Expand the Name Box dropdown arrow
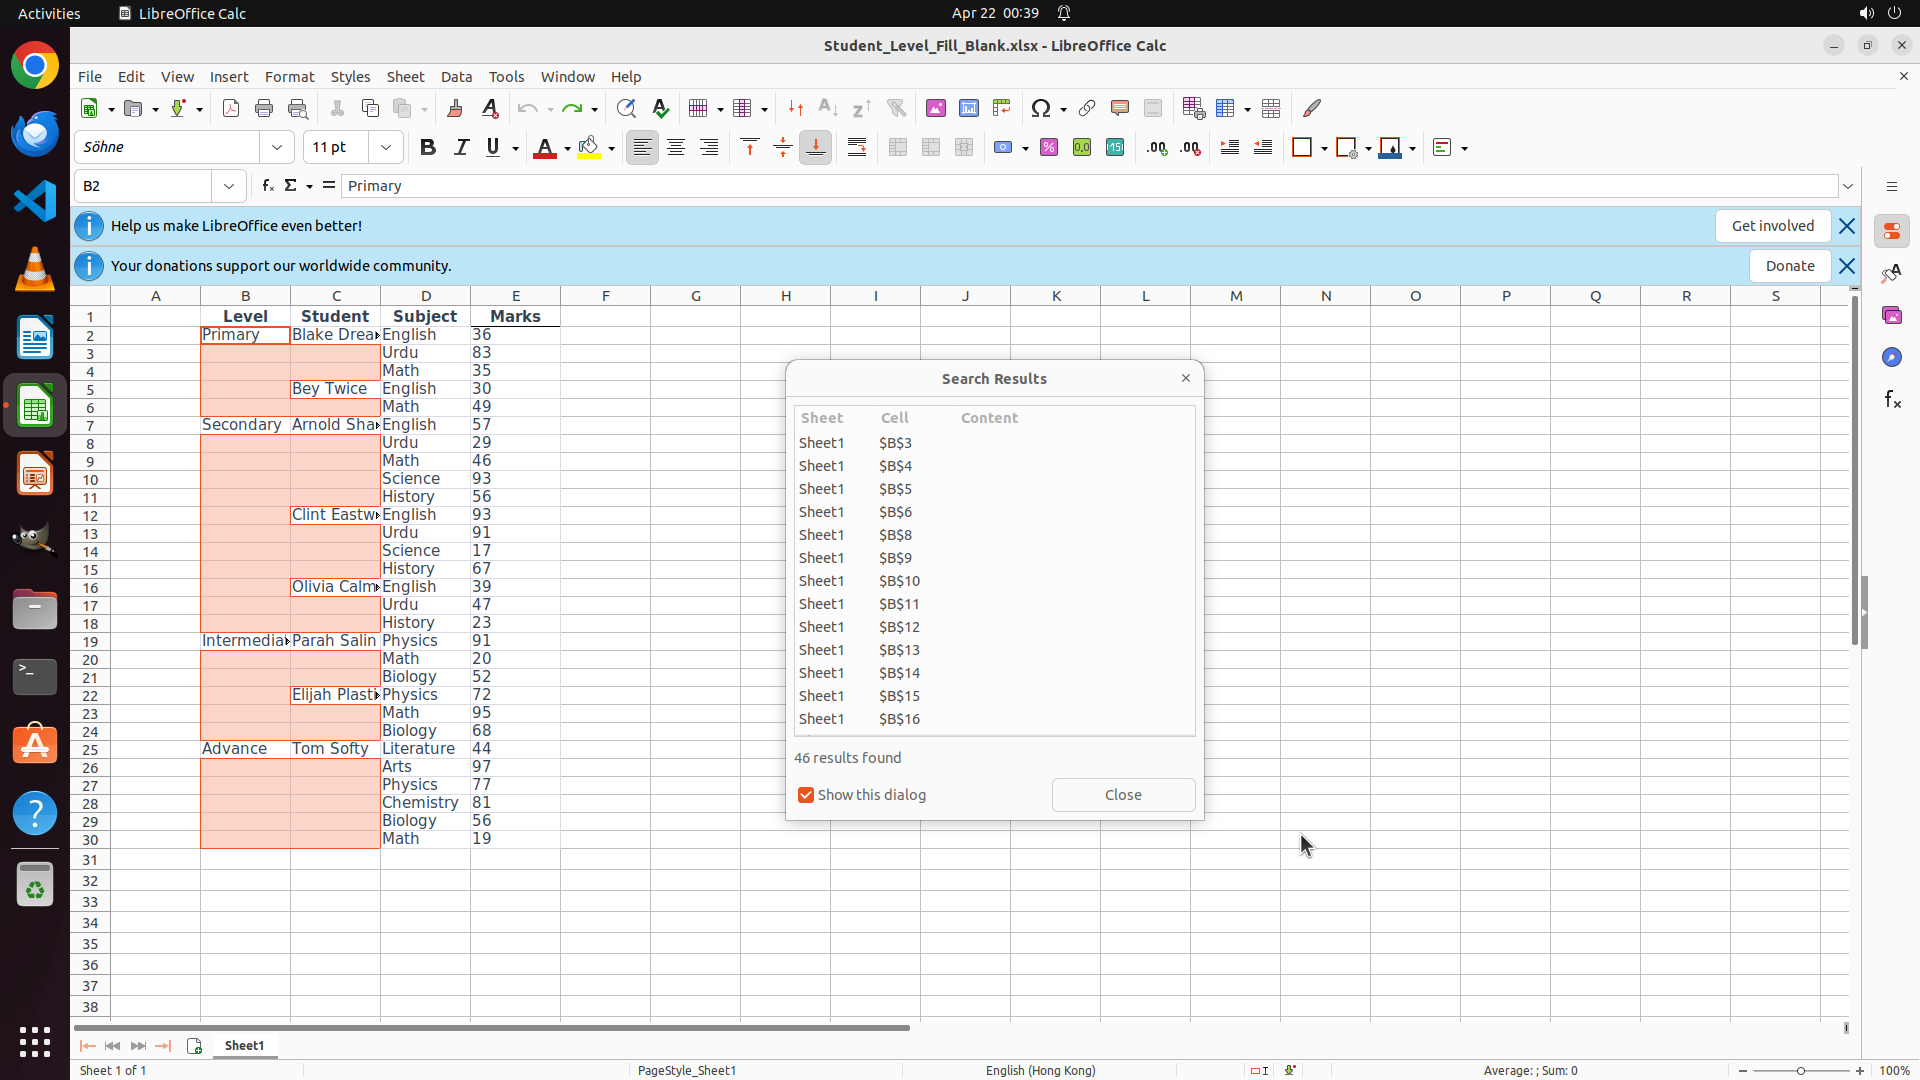1920x1080 pixels. 229,186
